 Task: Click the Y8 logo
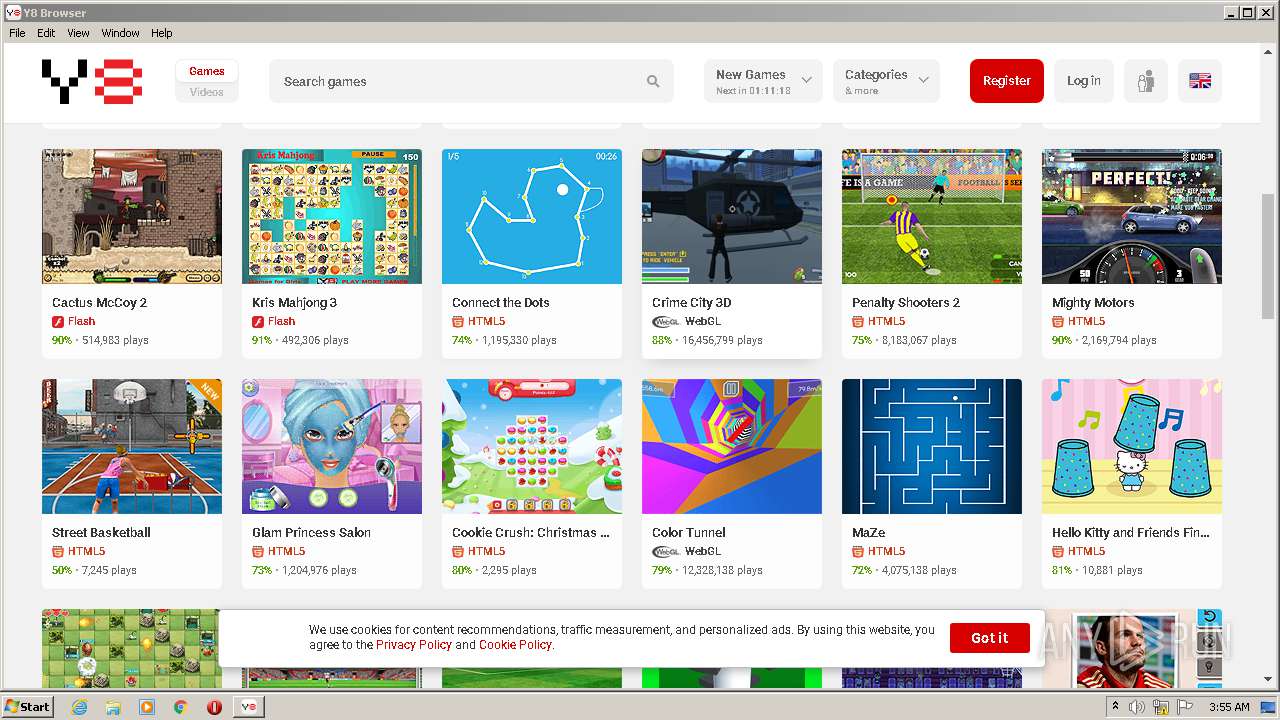pos(92,81)
